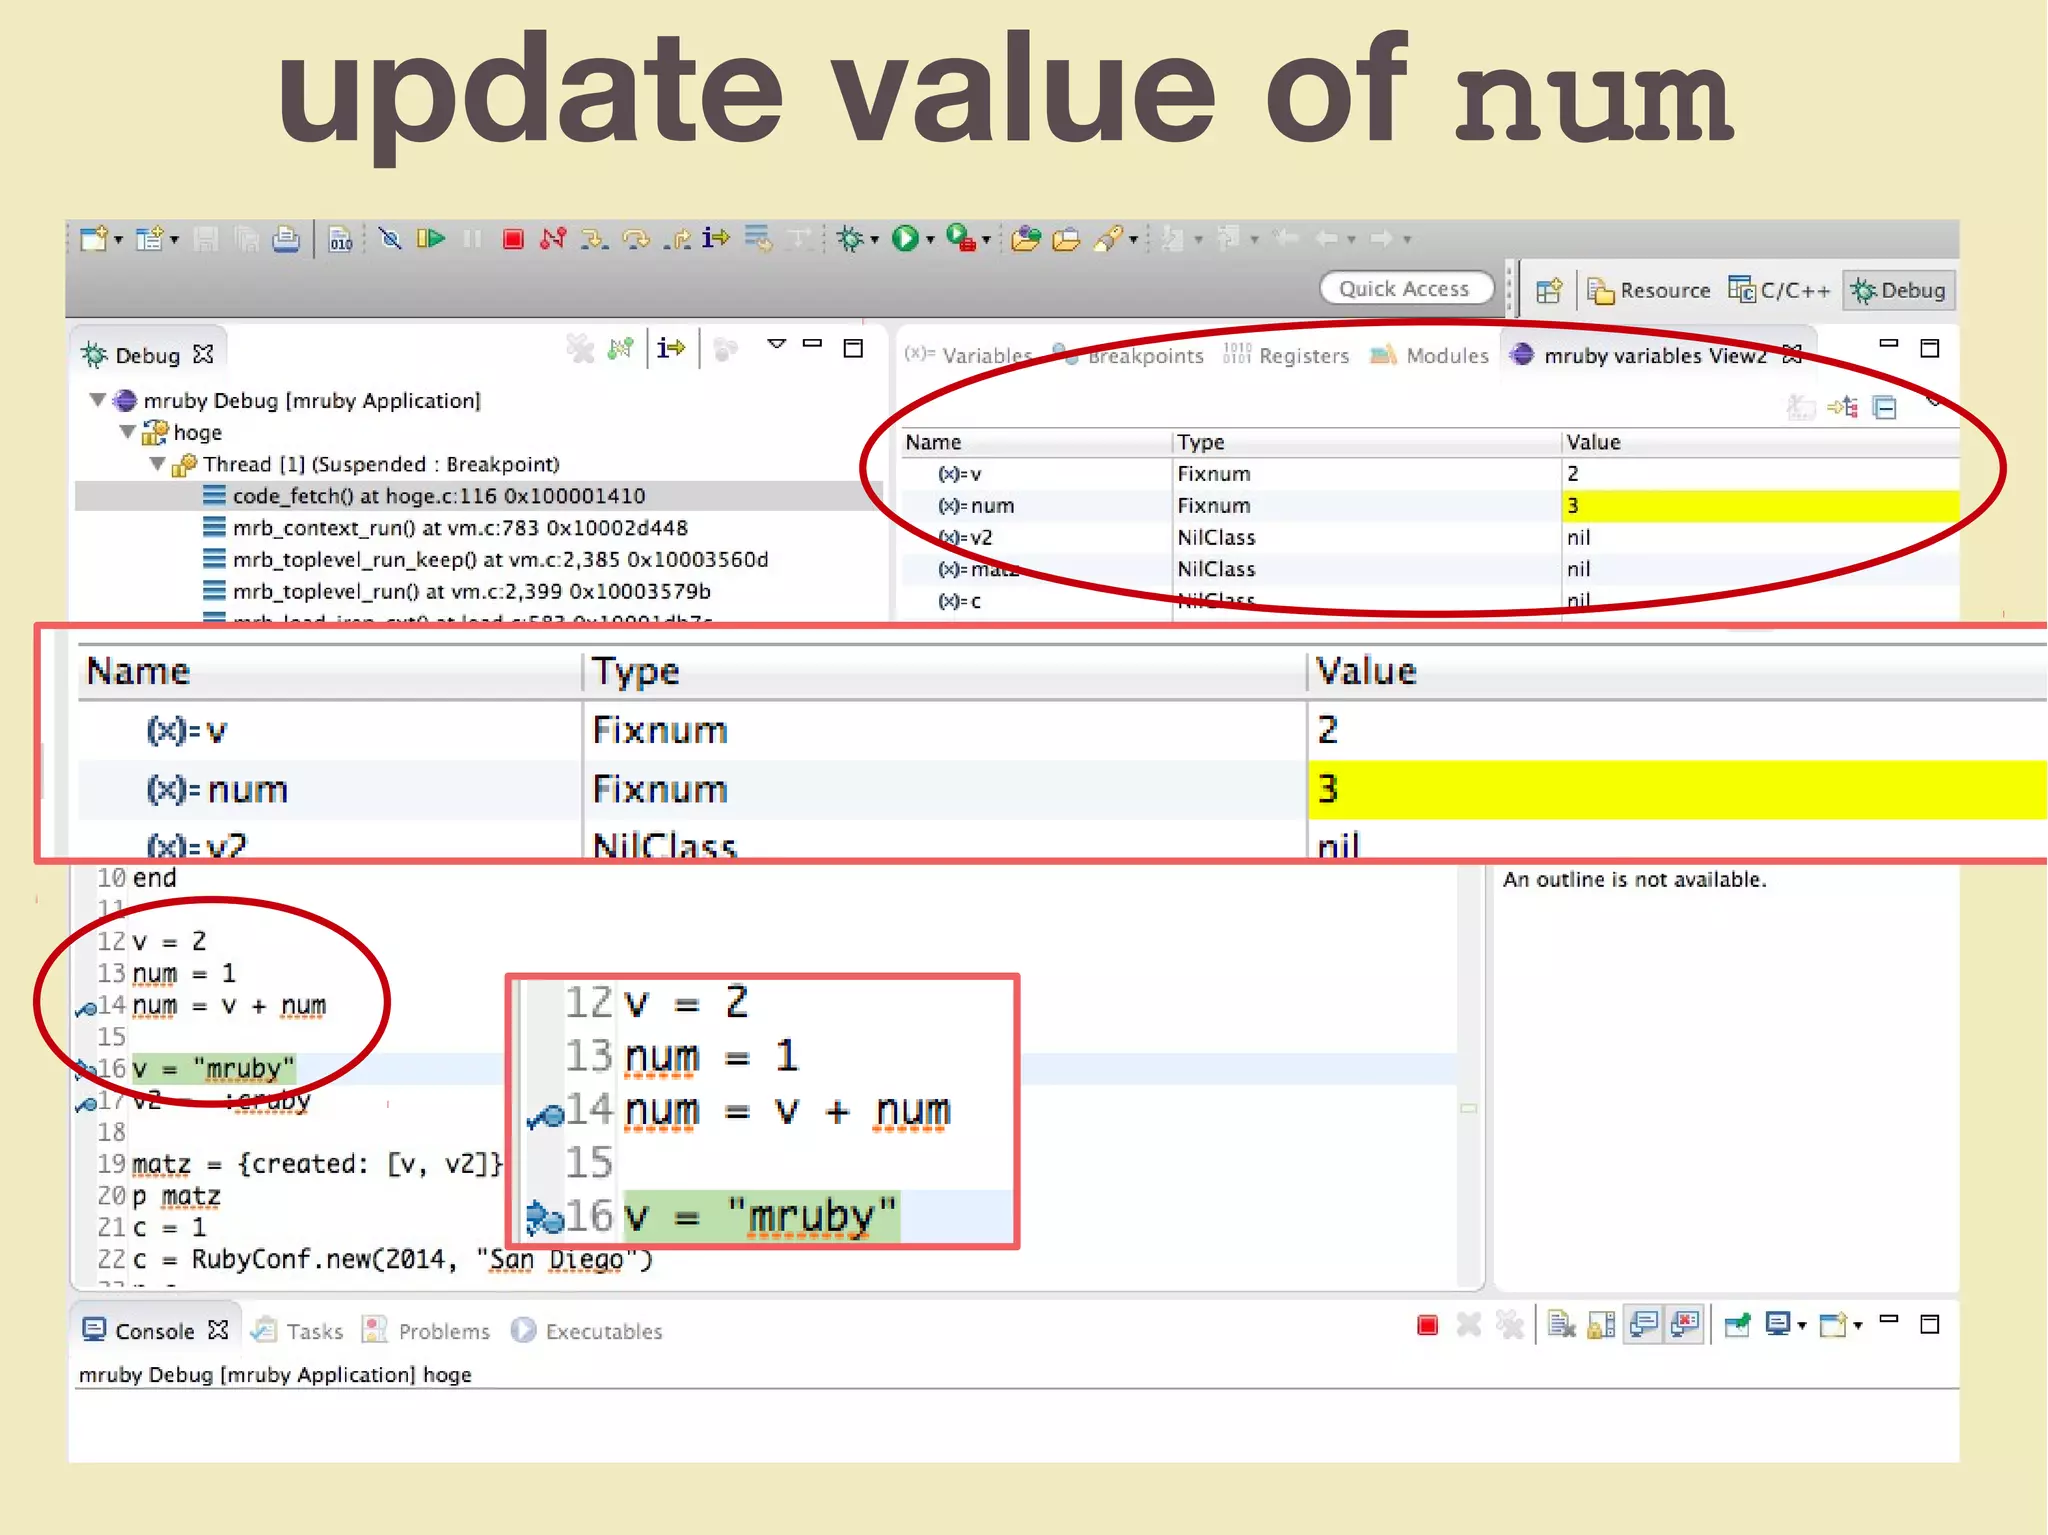Image resolution: width=2048 pixels, height=1535 pixels.
Task: Click the Run External Tools icon
Action: 960,239
